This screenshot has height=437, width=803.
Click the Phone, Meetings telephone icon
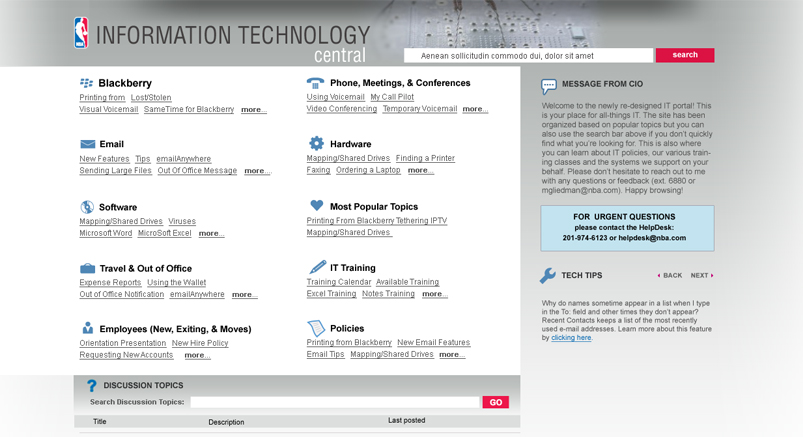point(315,83)
